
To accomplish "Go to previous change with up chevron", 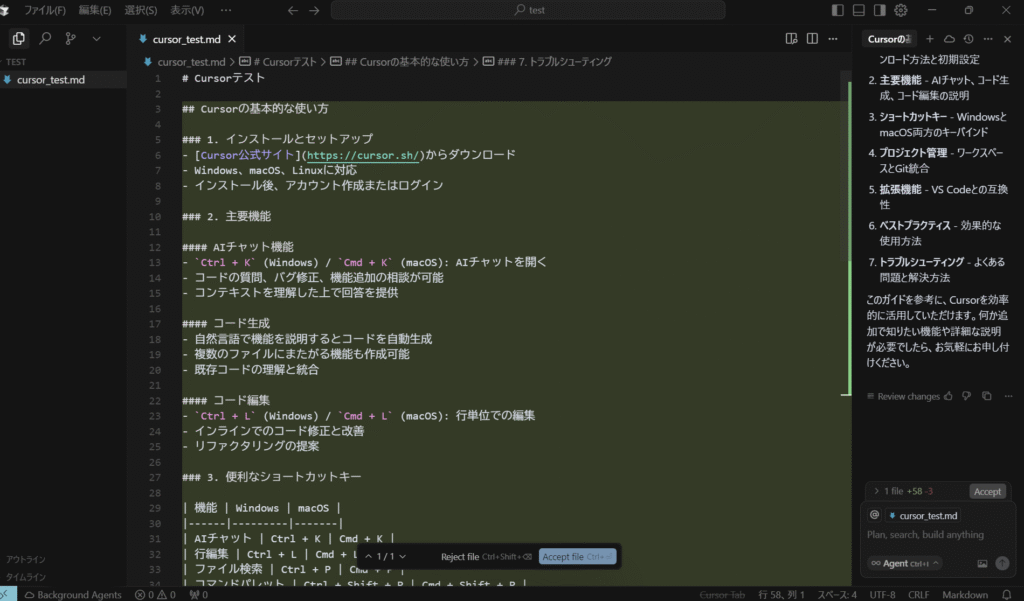I will [368, 557].
